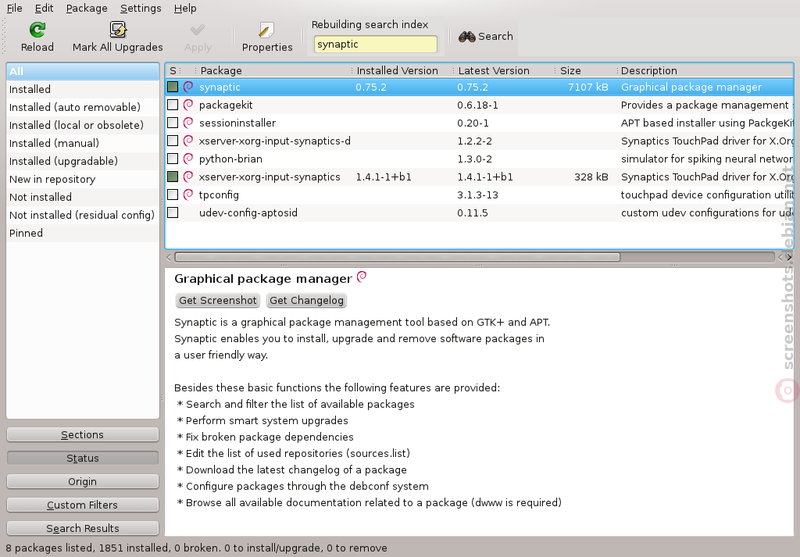Show the Search Results view
800x557 pixels.
[83, 528]
